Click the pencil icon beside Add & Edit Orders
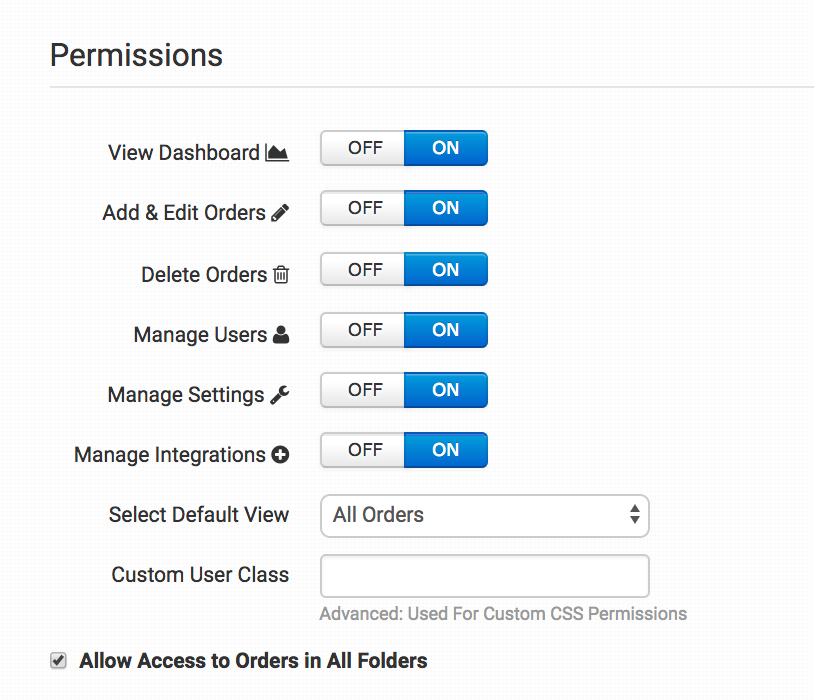The height and width of the screenshot is (700, 814). [280, 213]
